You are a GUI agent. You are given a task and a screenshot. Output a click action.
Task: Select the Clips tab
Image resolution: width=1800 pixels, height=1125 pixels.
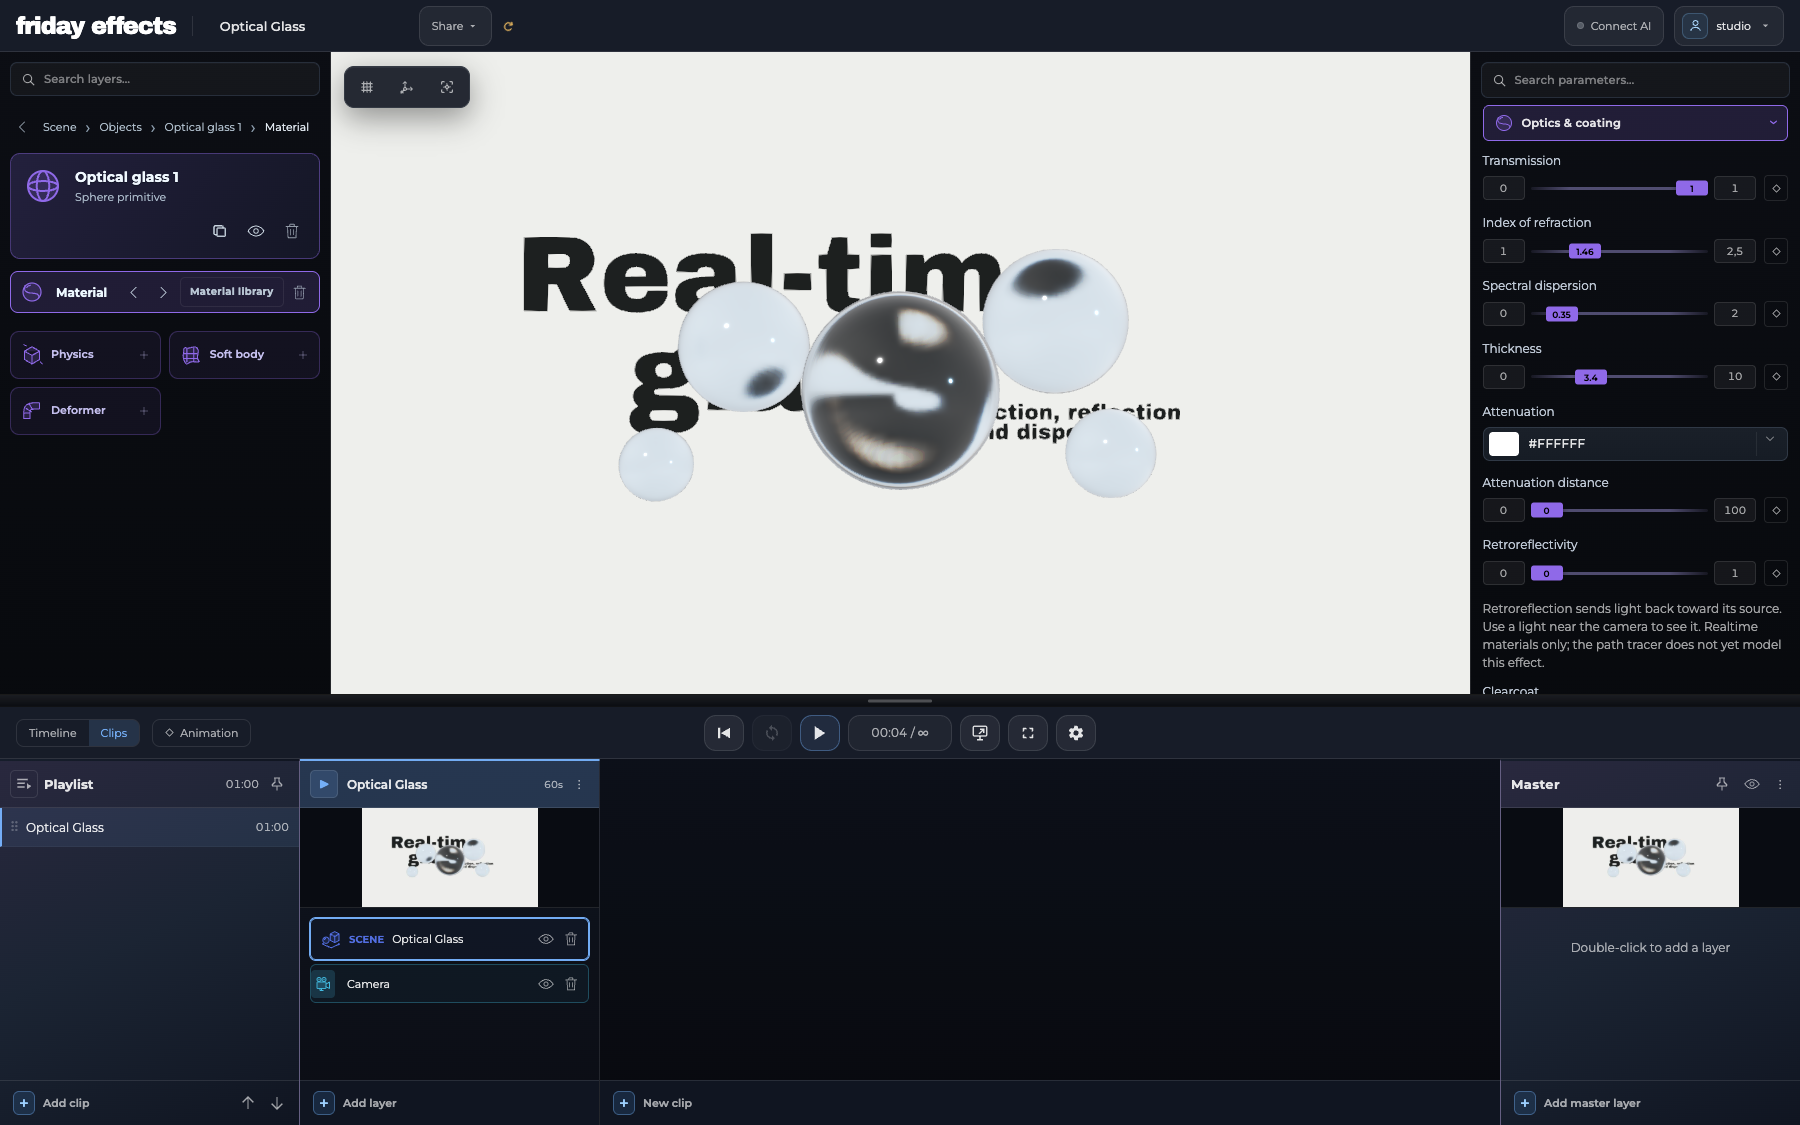(114, 733)
